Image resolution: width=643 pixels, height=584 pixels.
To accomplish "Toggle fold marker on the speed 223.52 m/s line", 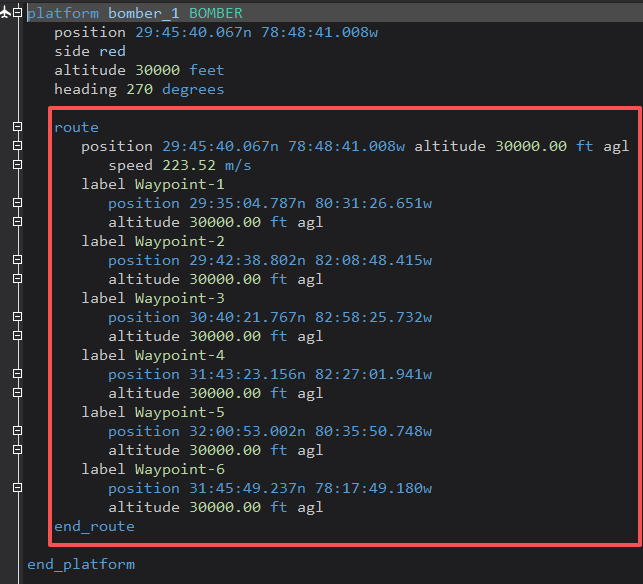I will coord(17,164).
